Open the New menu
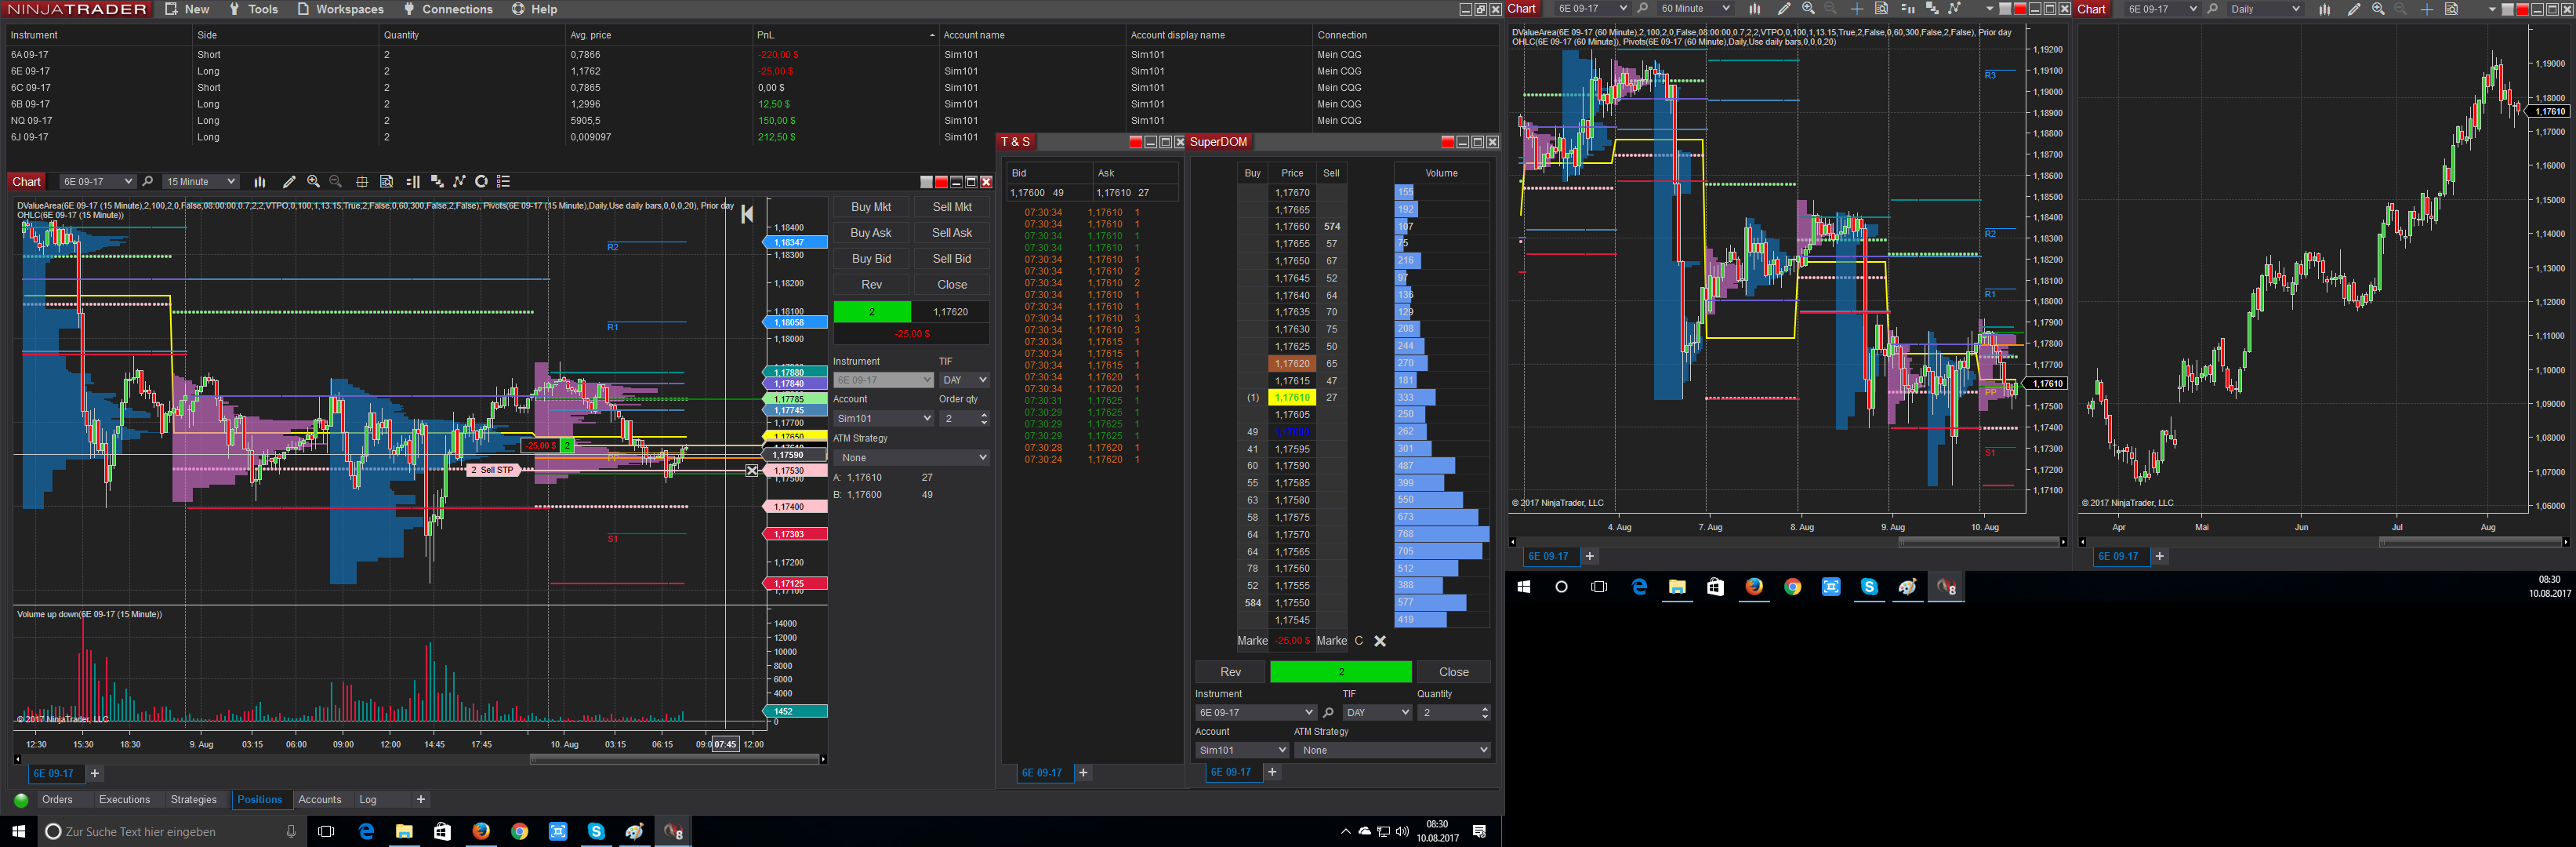This screenshot has height=847, width=2576. tap(187, 9)
